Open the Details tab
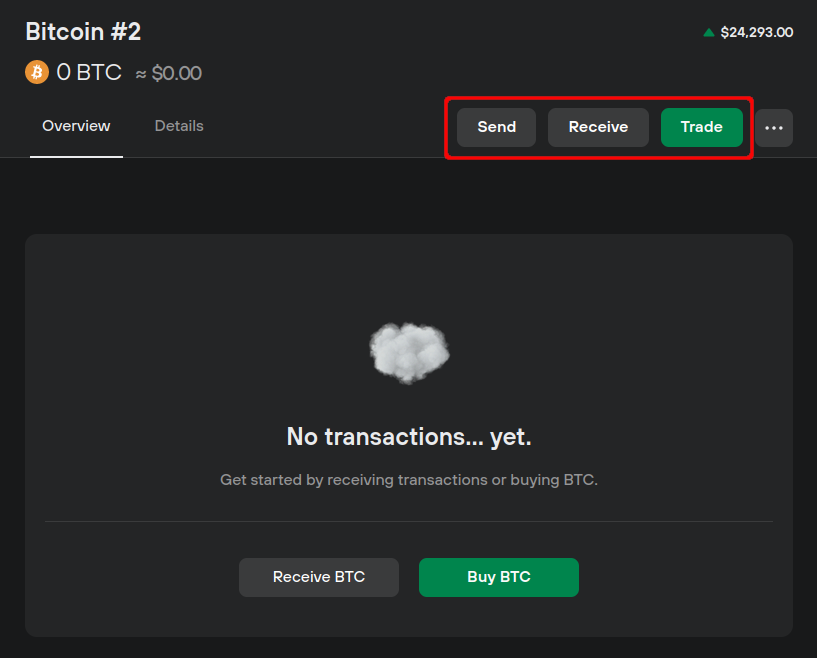Screen dimensions: 817x658 click(x=179, y=126)
